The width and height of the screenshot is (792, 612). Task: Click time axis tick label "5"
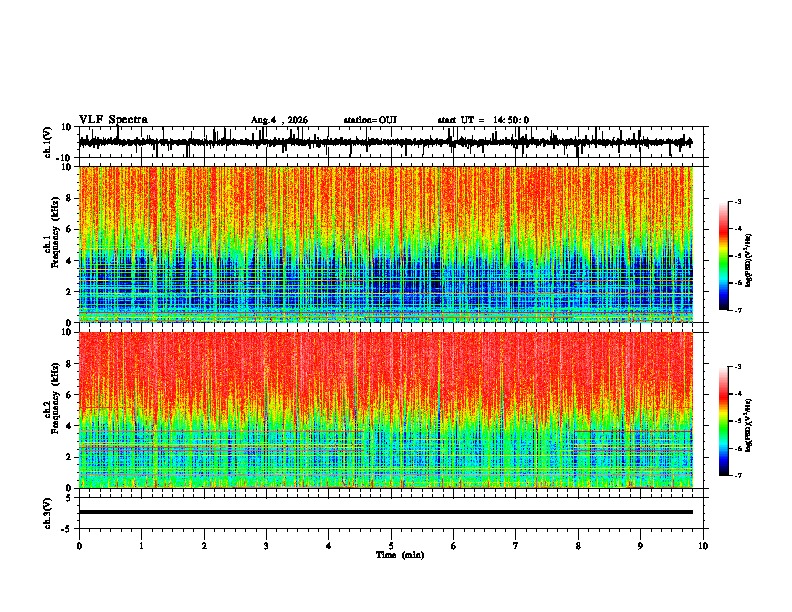point(391,546)
